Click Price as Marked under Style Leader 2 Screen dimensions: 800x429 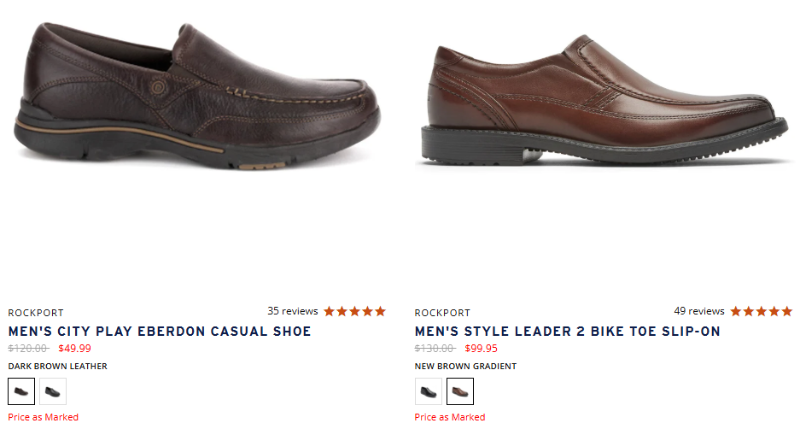click(450, 417)
